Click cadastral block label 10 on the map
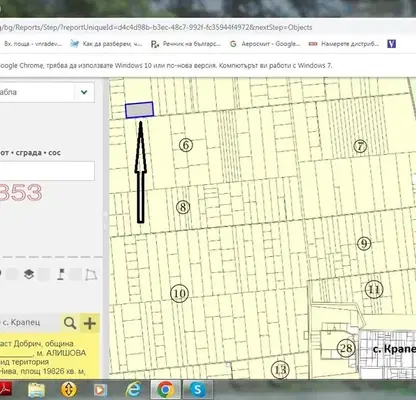416x400 pixels. tap(179, 293)
